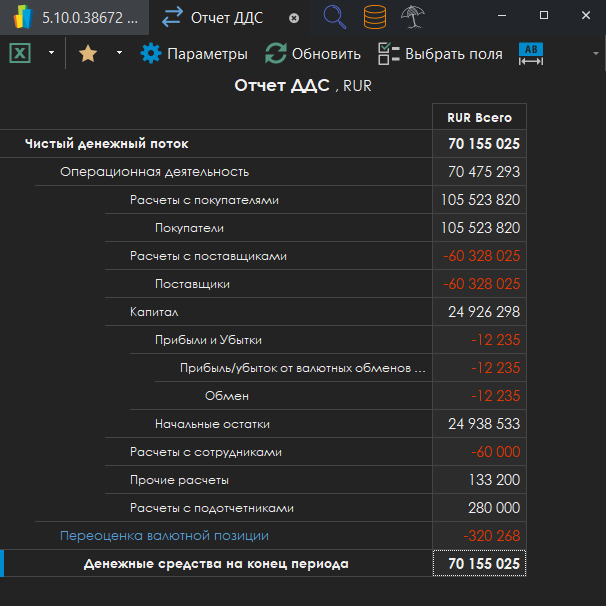
Task: Open Выбрать поля field chooser
Action: coord(440,54)
